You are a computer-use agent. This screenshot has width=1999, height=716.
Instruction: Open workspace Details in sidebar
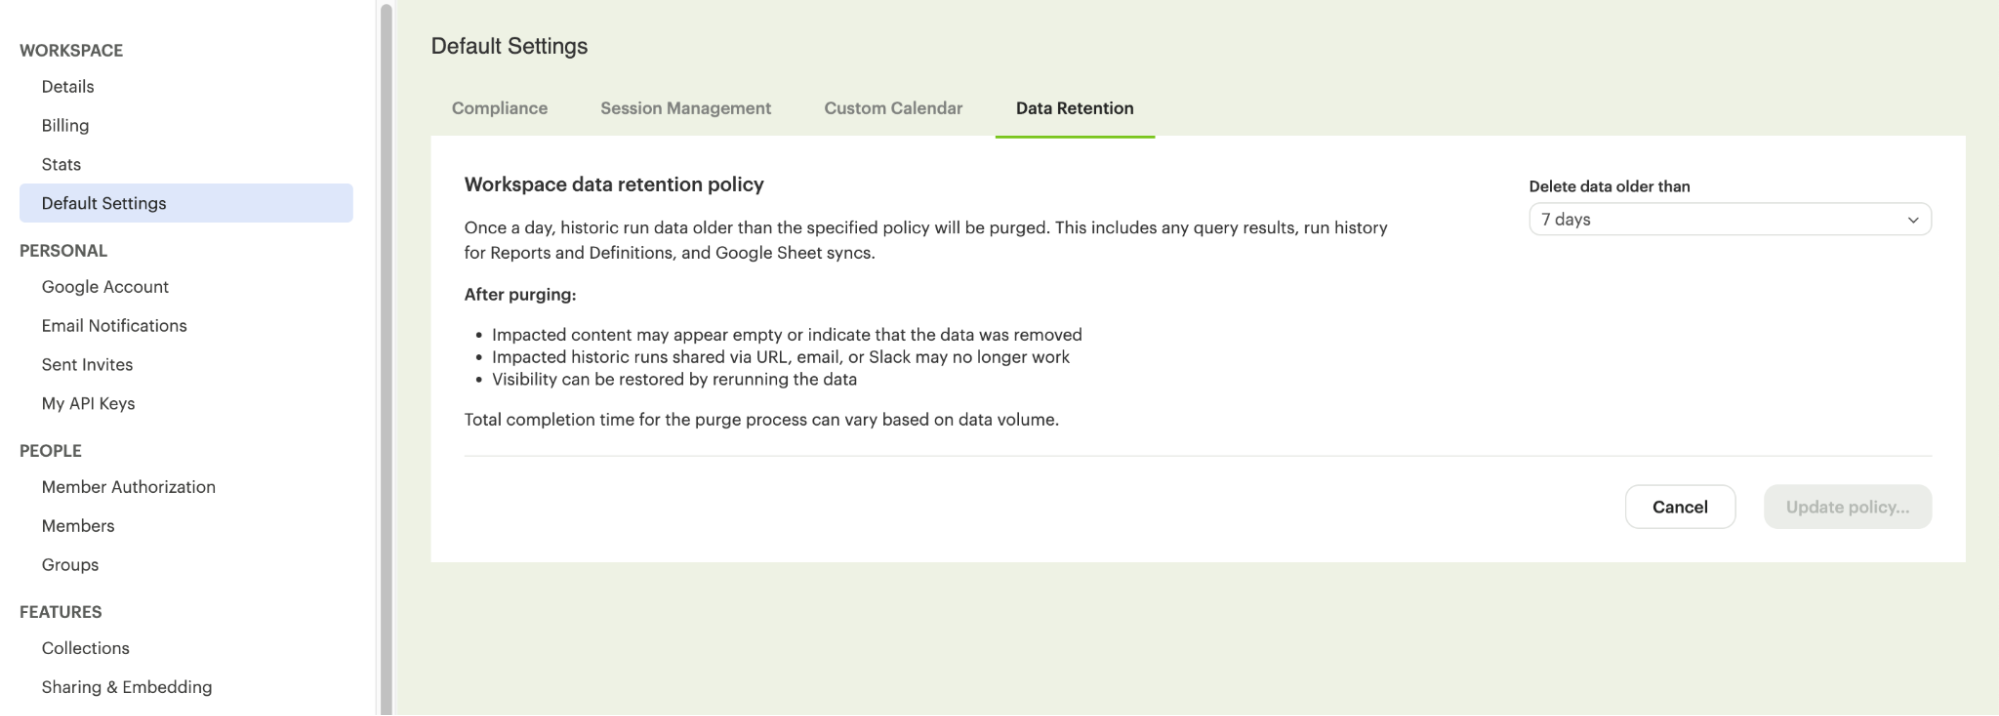click(x=68, y=87)
